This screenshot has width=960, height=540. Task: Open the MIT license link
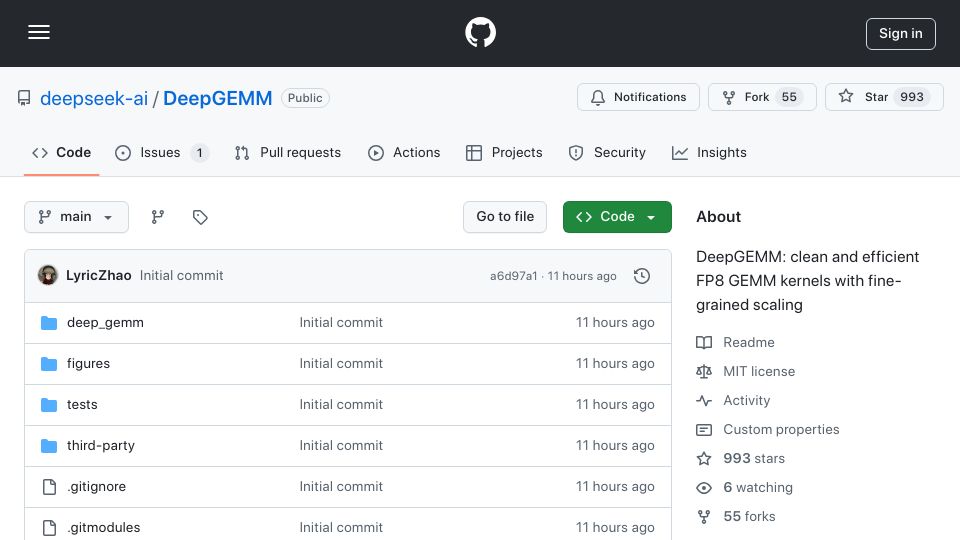tap(746, 372)
